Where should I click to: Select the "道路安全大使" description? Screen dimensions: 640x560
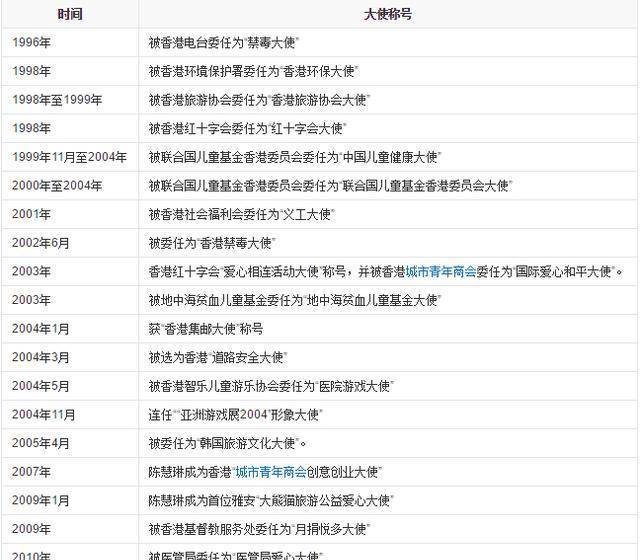point(218,357)
